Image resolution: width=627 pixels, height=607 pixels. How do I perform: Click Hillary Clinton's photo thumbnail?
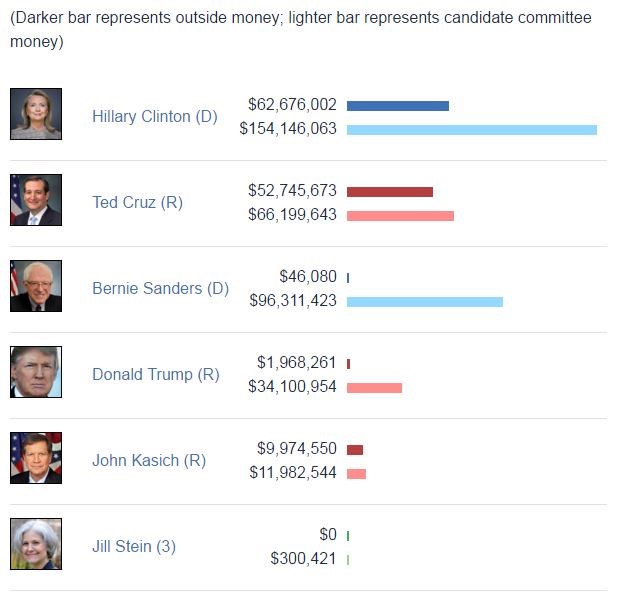[36, 114]
